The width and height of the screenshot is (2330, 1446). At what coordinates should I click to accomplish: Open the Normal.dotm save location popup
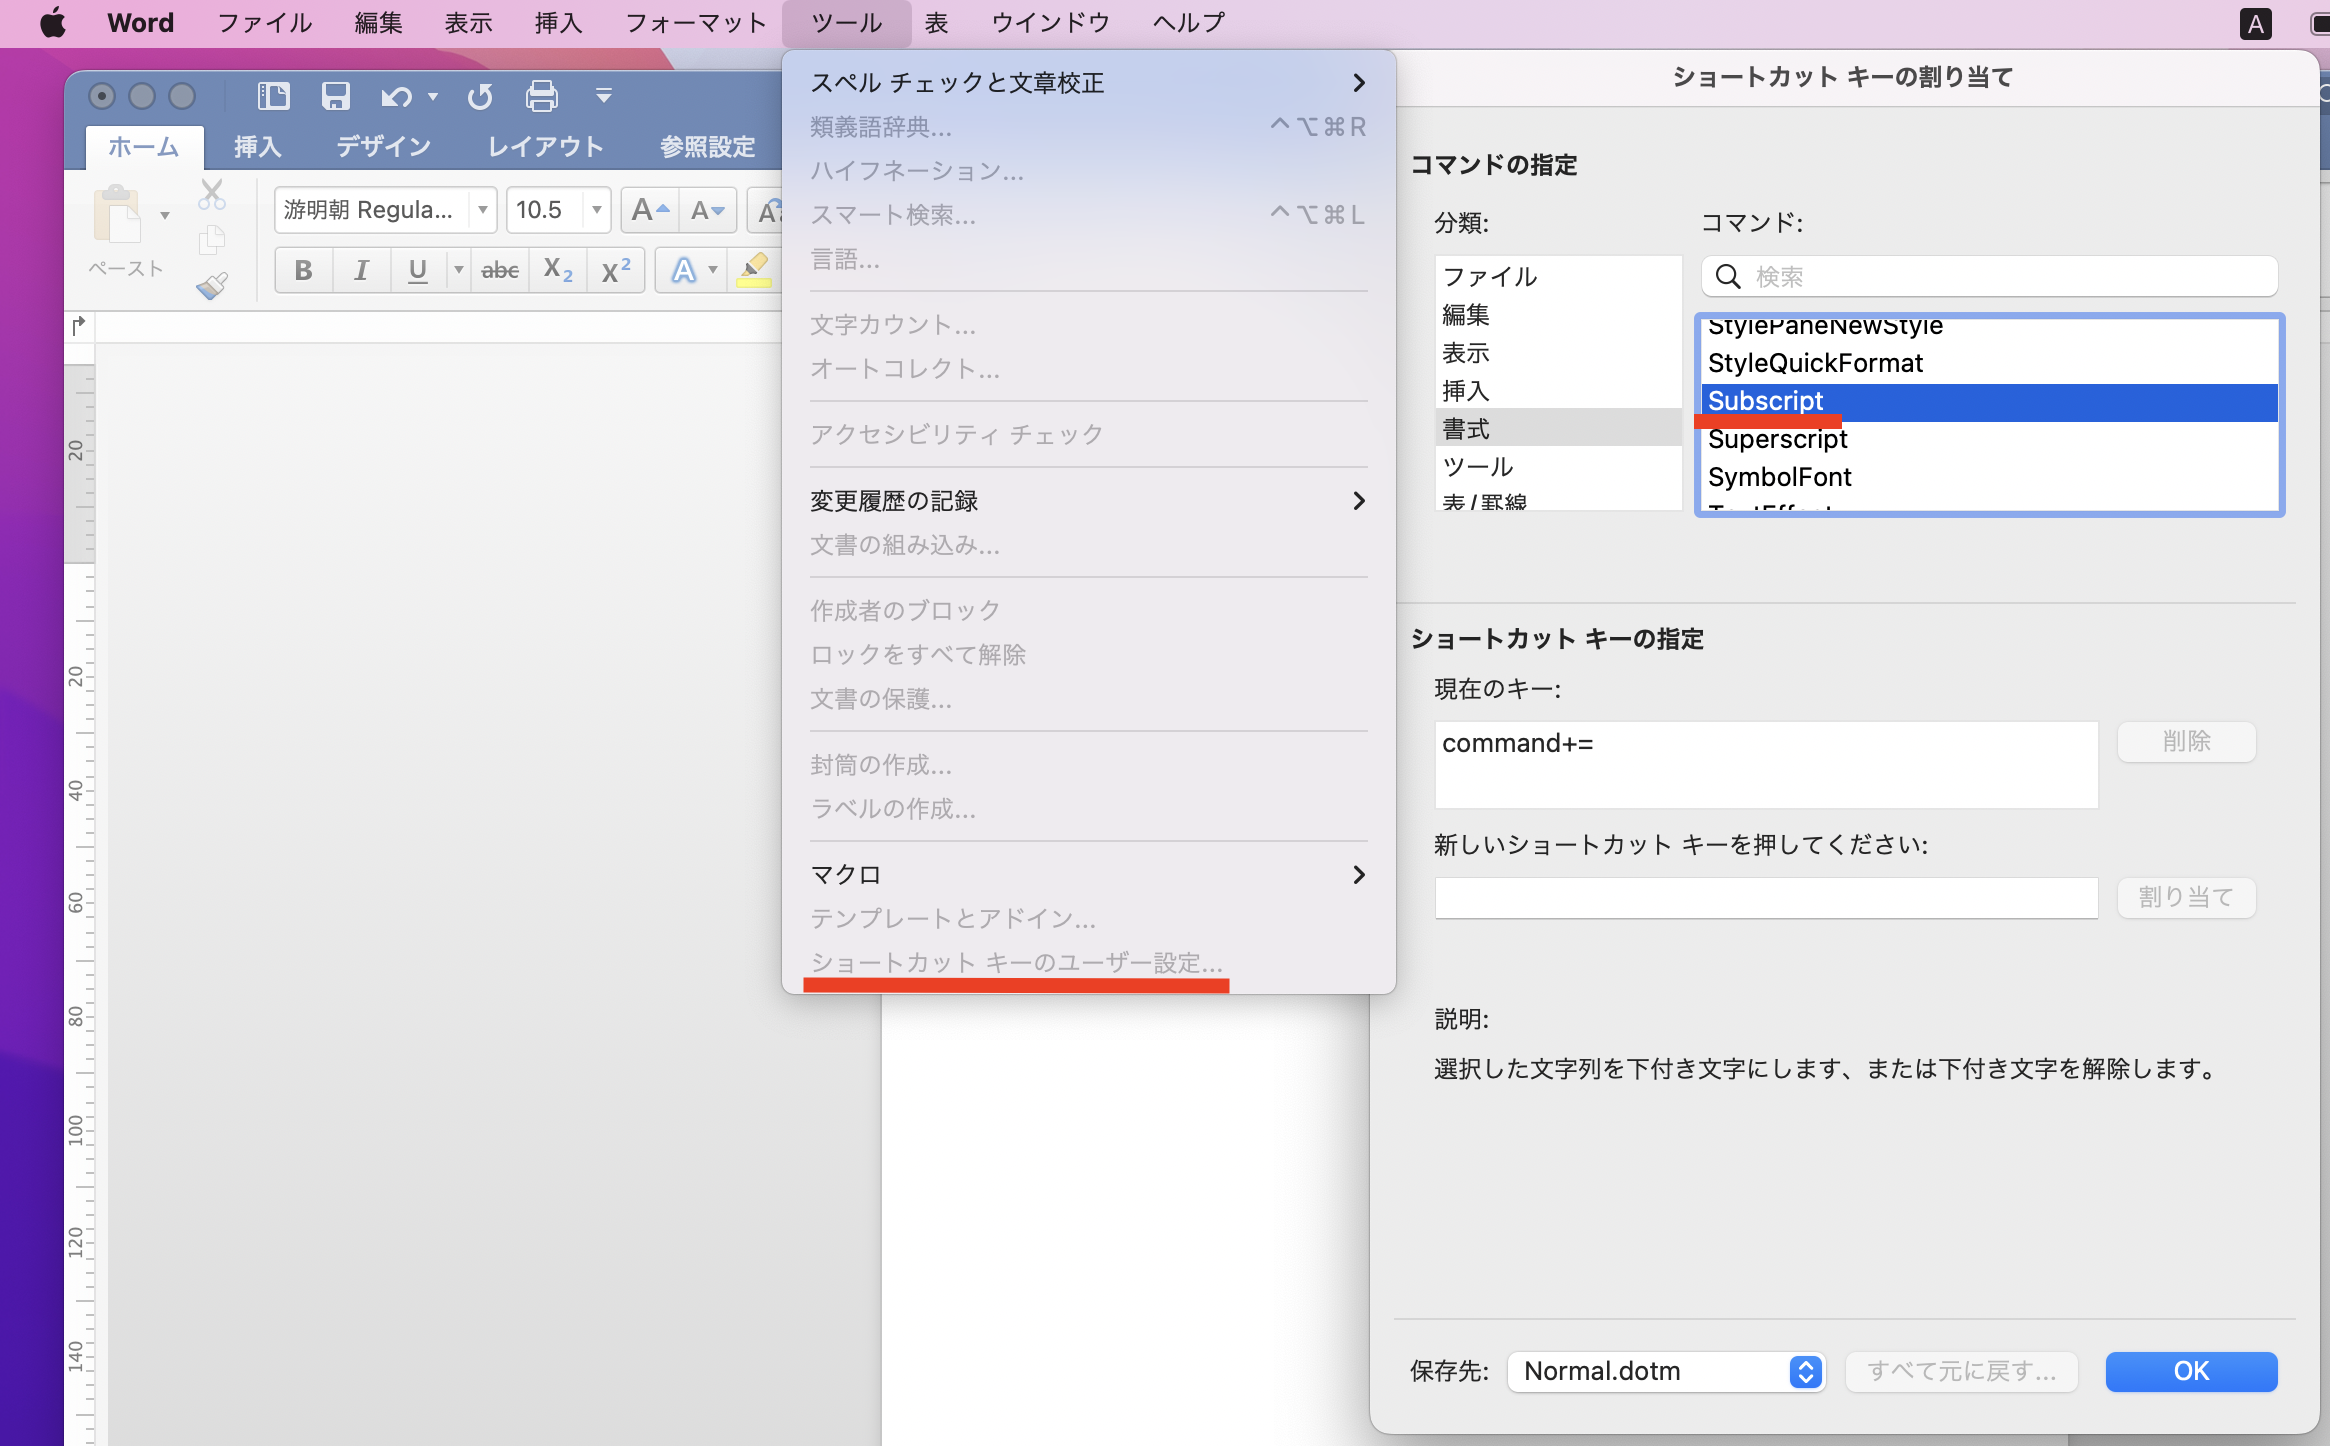point(1666,1371)
